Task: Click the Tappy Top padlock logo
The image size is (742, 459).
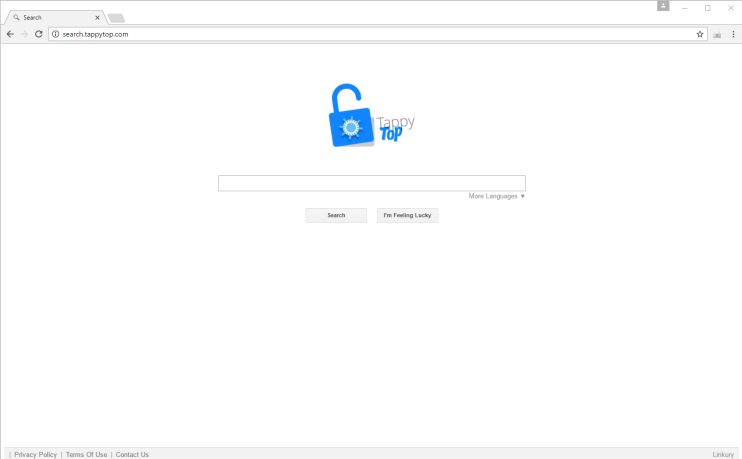Action: tap(371, 115)
